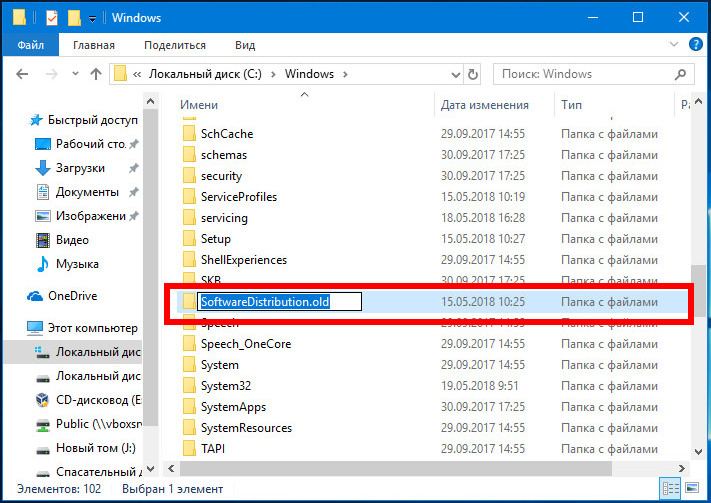Viewport: 711px width, 503px height.
Task: Open Загрузки in the navigation pane
Action: tap(80, 168)
